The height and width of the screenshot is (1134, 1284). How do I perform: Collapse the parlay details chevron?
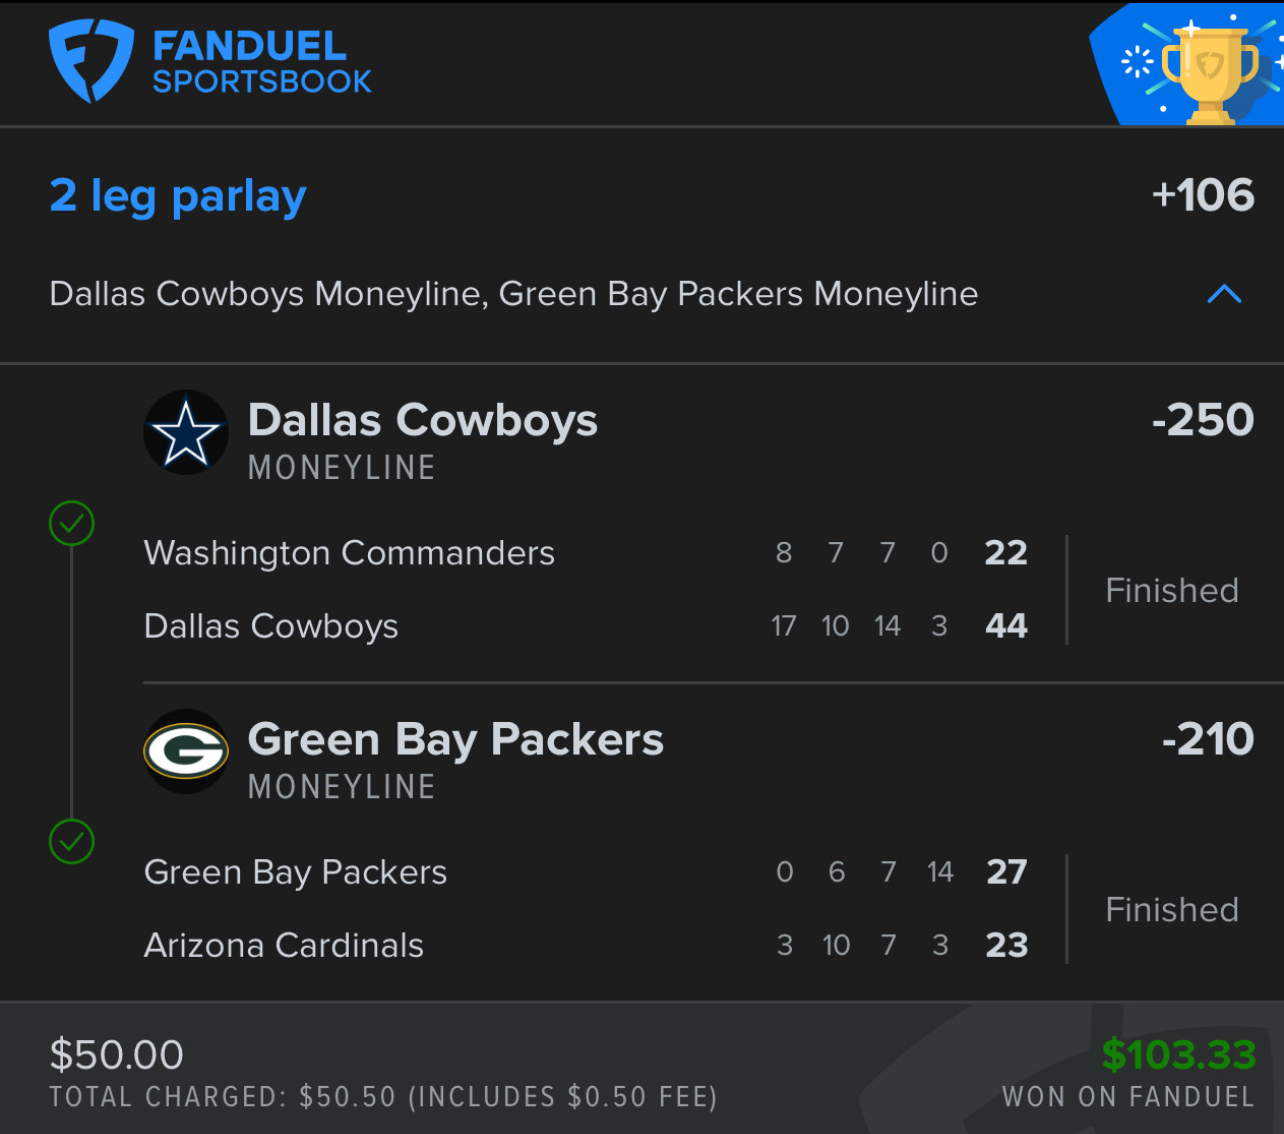pyautogui.click(x=1224, y=294)
